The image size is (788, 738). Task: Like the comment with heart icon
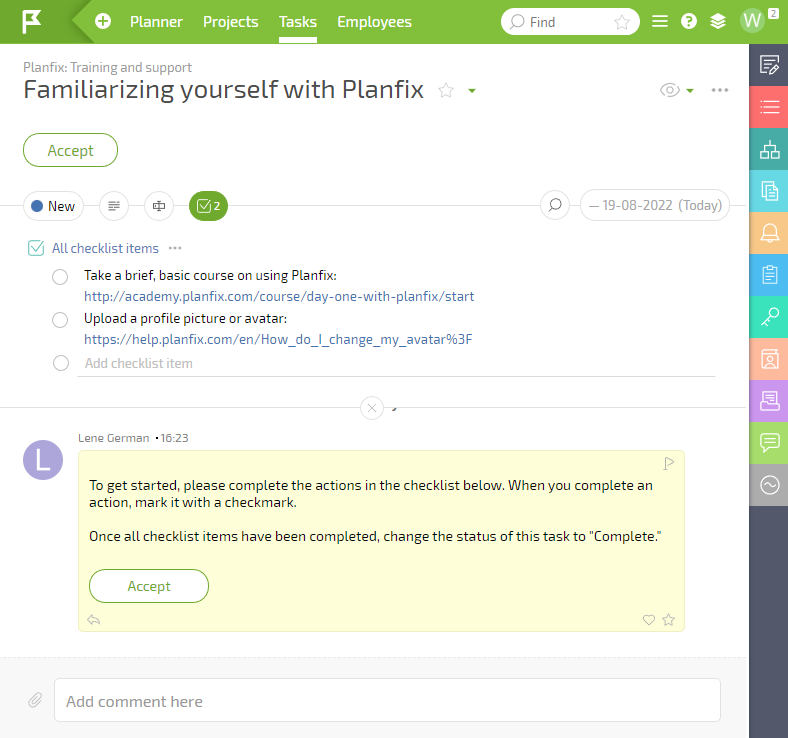(649, 620)
